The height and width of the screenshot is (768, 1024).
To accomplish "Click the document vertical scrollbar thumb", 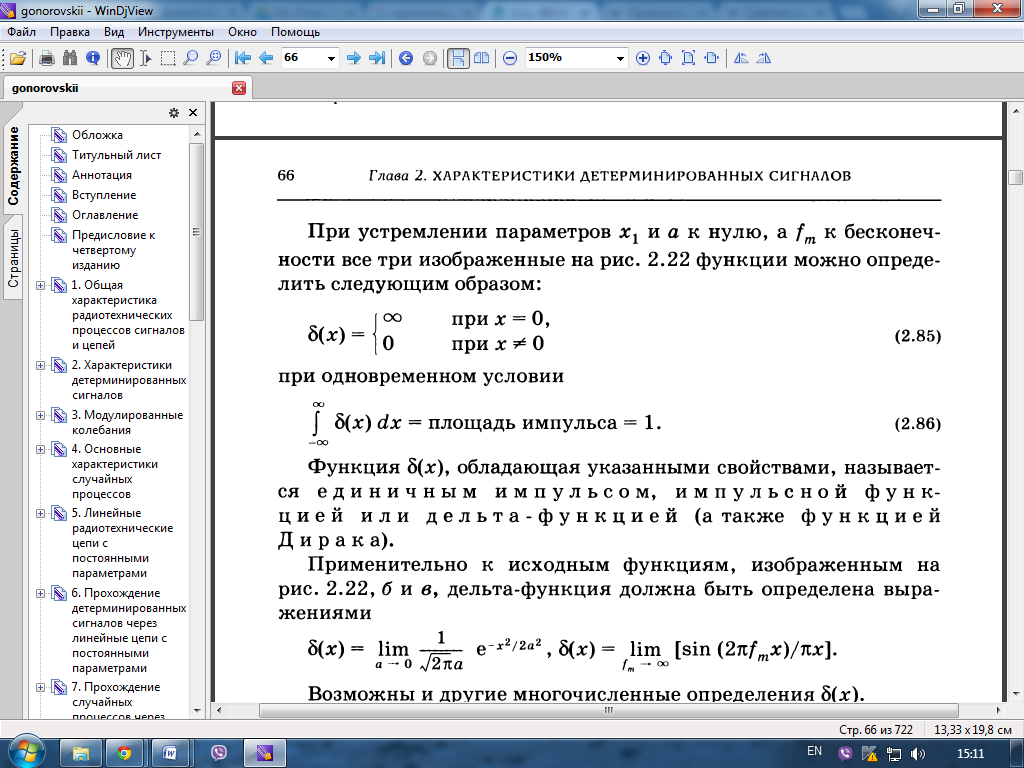I will click(x=1015, y=177).
